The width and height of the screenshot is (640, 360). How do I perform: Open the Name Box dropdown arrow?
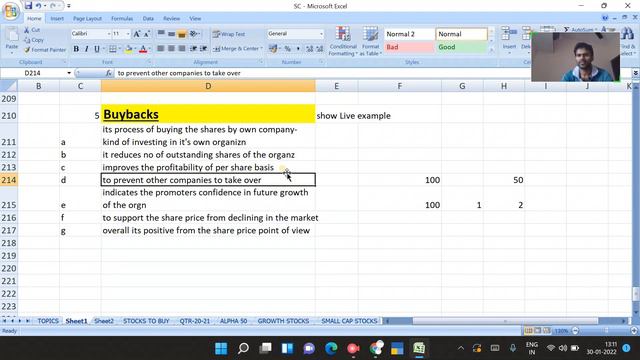click(69, 73)
